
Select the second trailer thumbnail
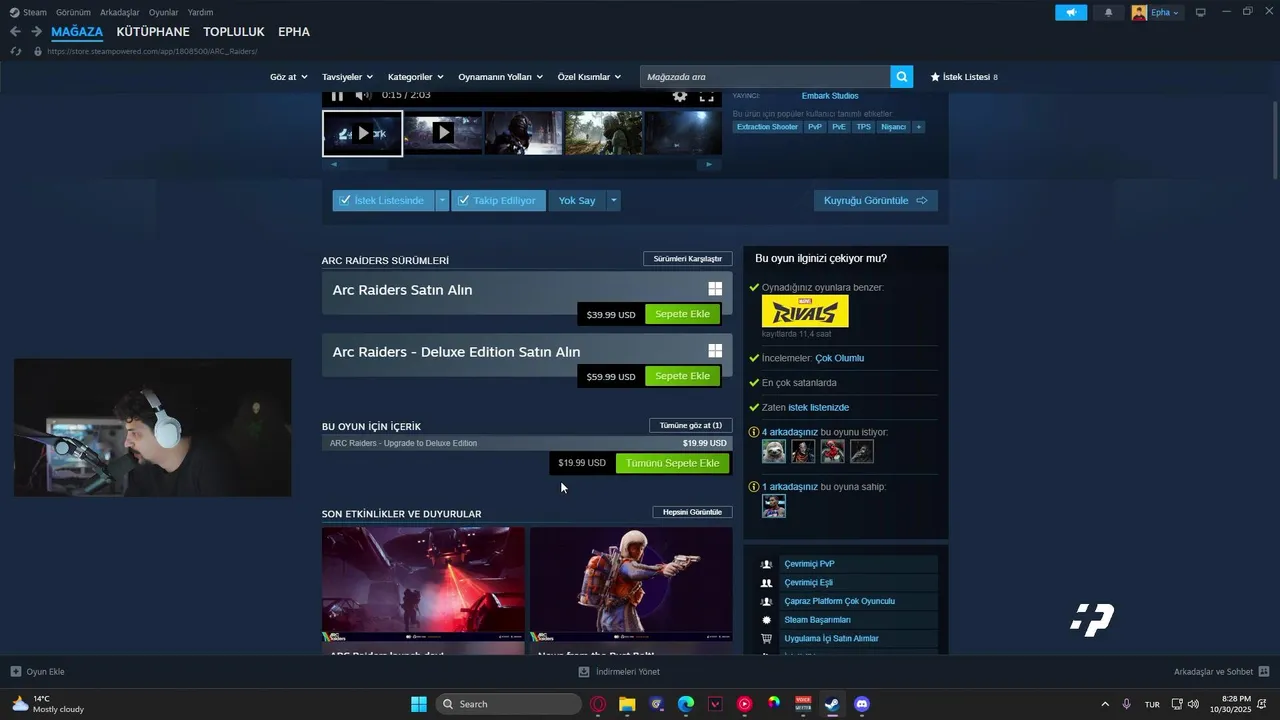pyautogui.click(x=443, y=133)
